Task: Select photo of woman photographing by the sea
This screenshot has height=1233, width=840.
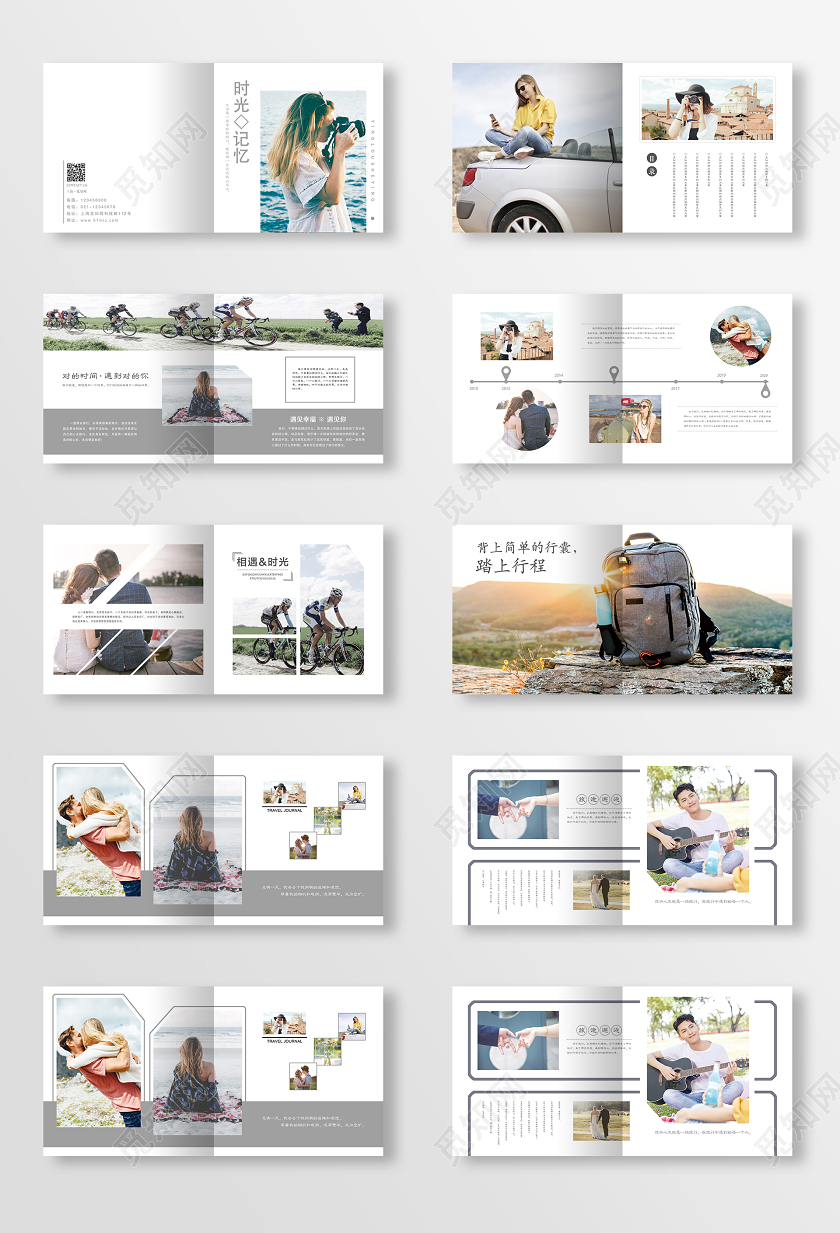Action: coord(313,161)
